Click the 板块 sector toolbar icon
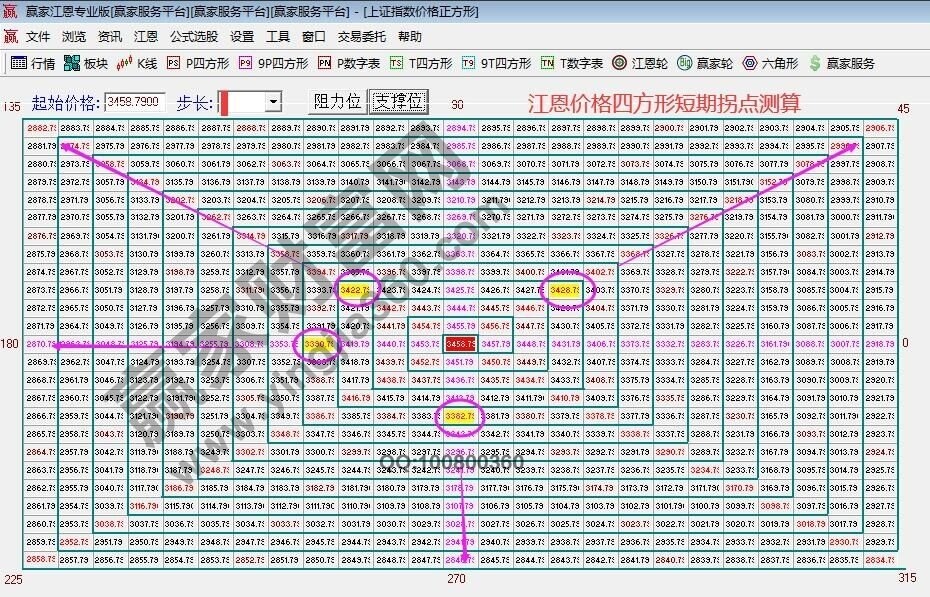The image size is (930, 597). (85, 63)
